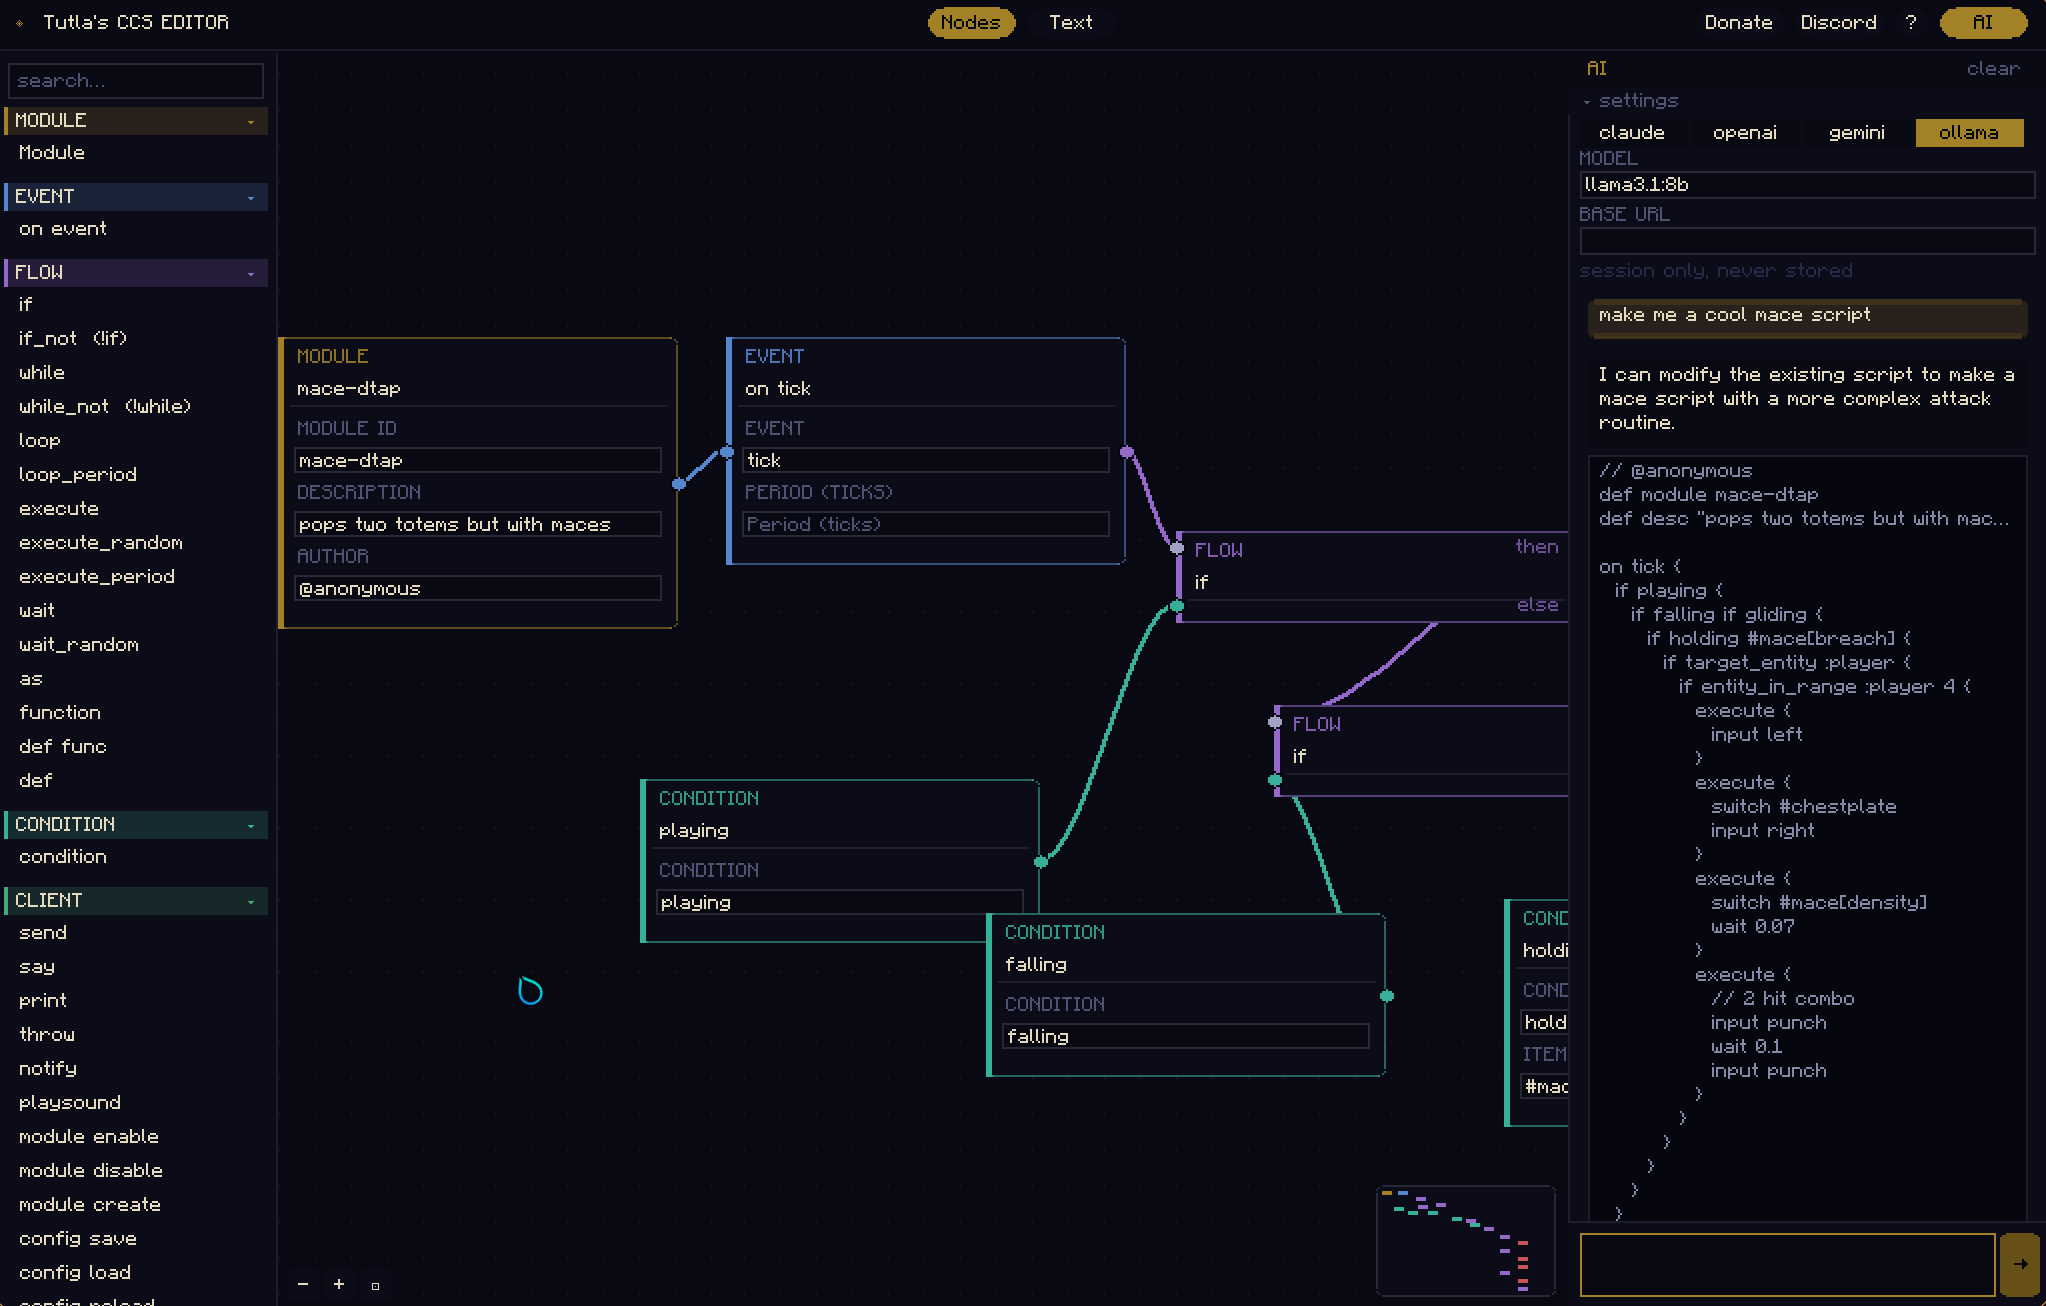Click the node search field
This screenshot has height=1306, width=2046.
click(136, 81)
